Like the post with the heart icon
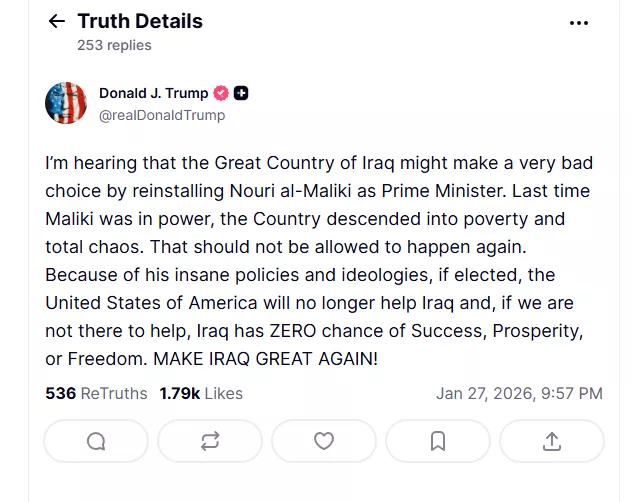 (x=324, y=441)
